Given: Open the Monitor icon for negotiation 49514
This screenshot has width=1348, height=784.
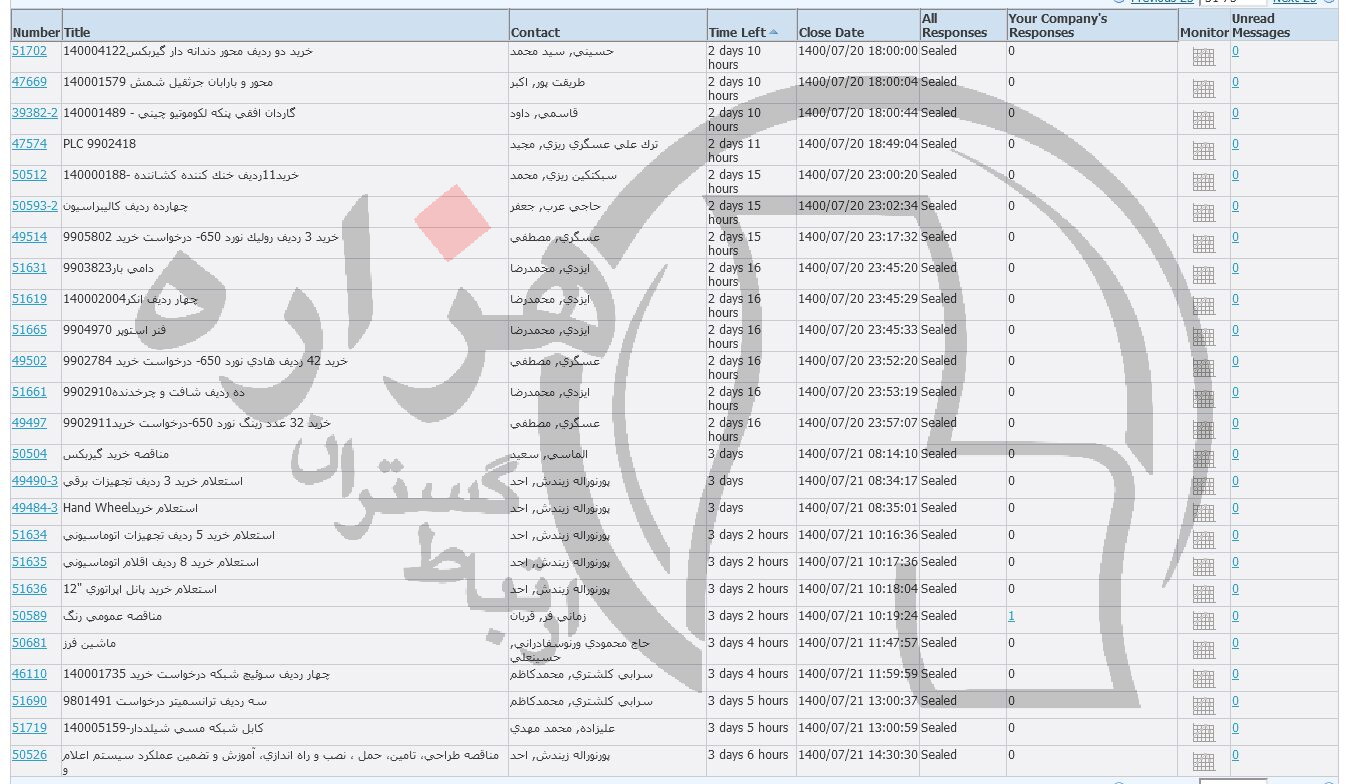Looking at the screenshot, I should pyautogui.click(x=1204, y=244).
